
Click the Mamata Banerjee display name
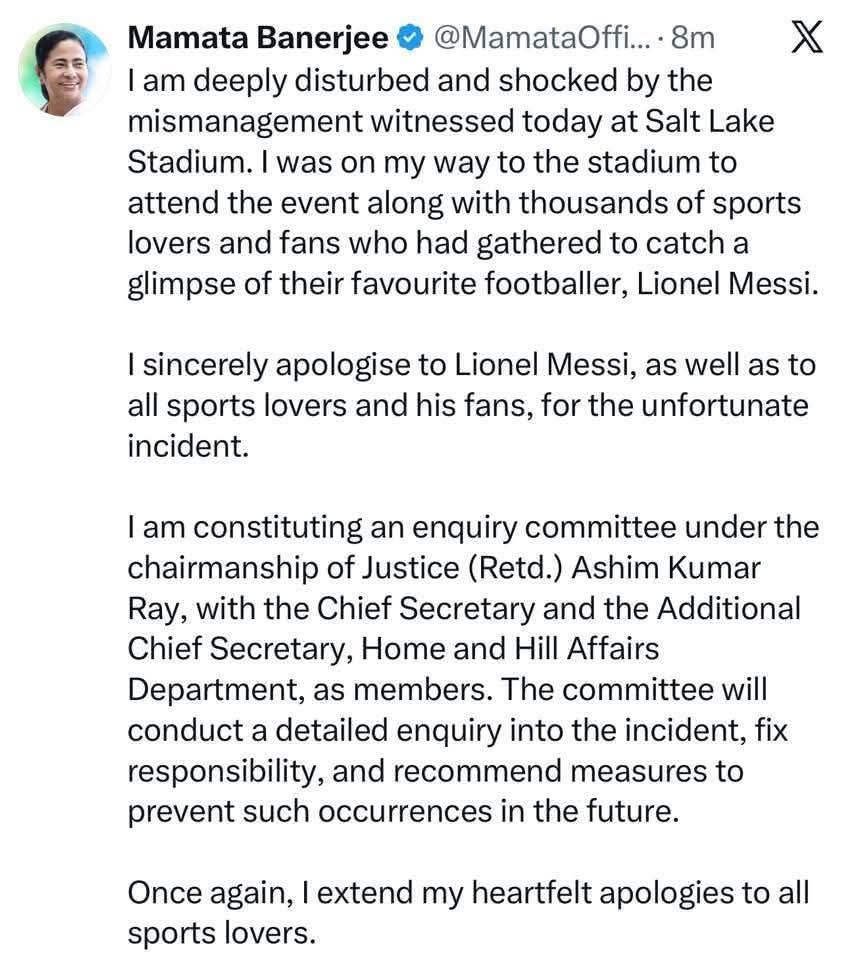(x=259, y=39)
